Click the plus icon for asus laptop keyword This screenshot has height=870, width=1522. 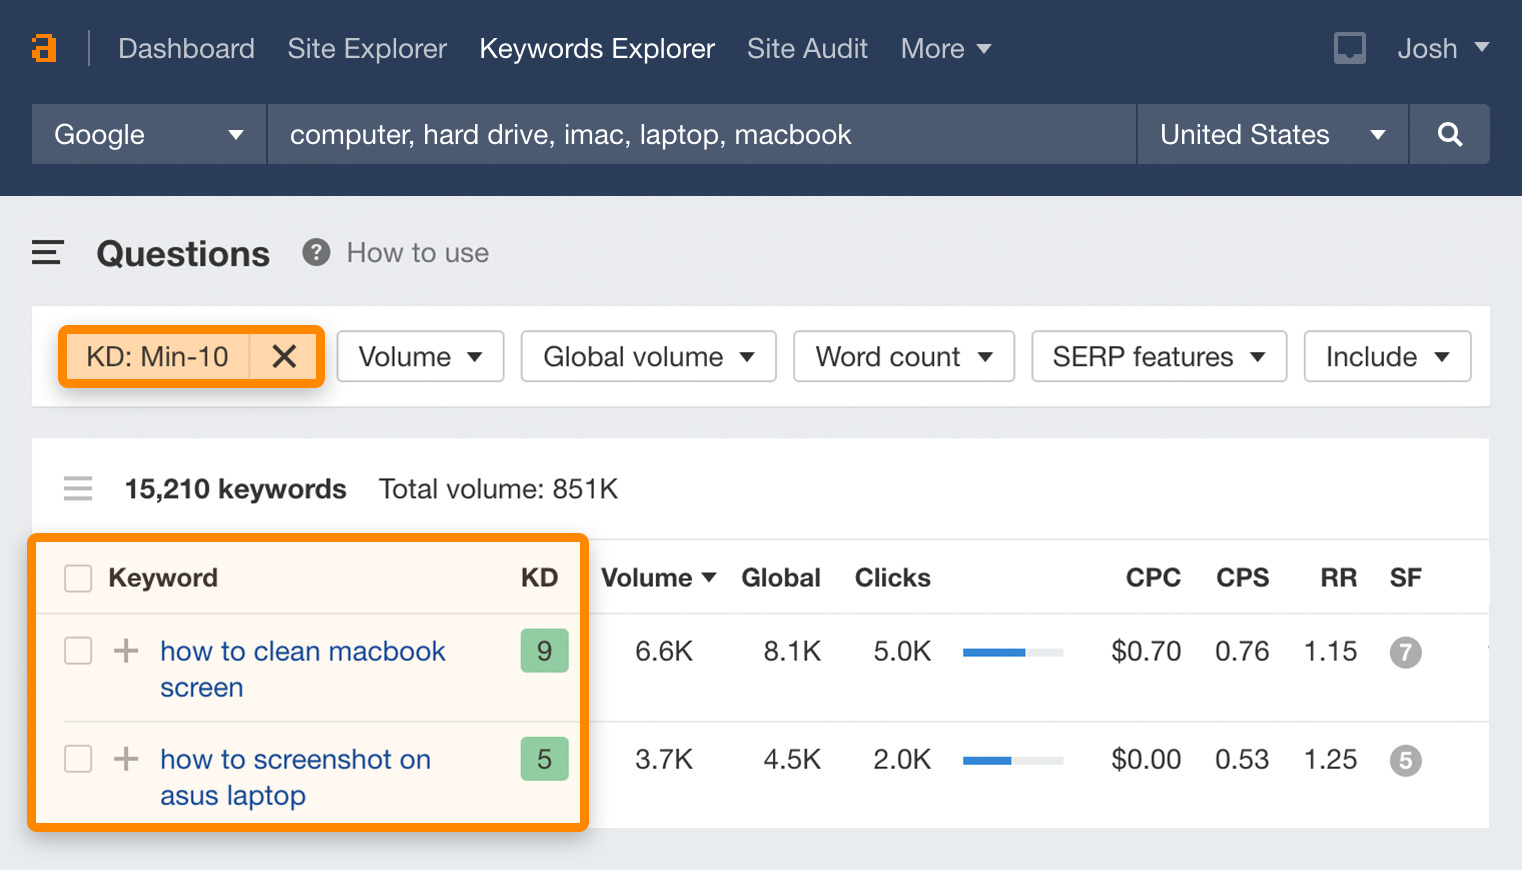[x=126, y=759]
